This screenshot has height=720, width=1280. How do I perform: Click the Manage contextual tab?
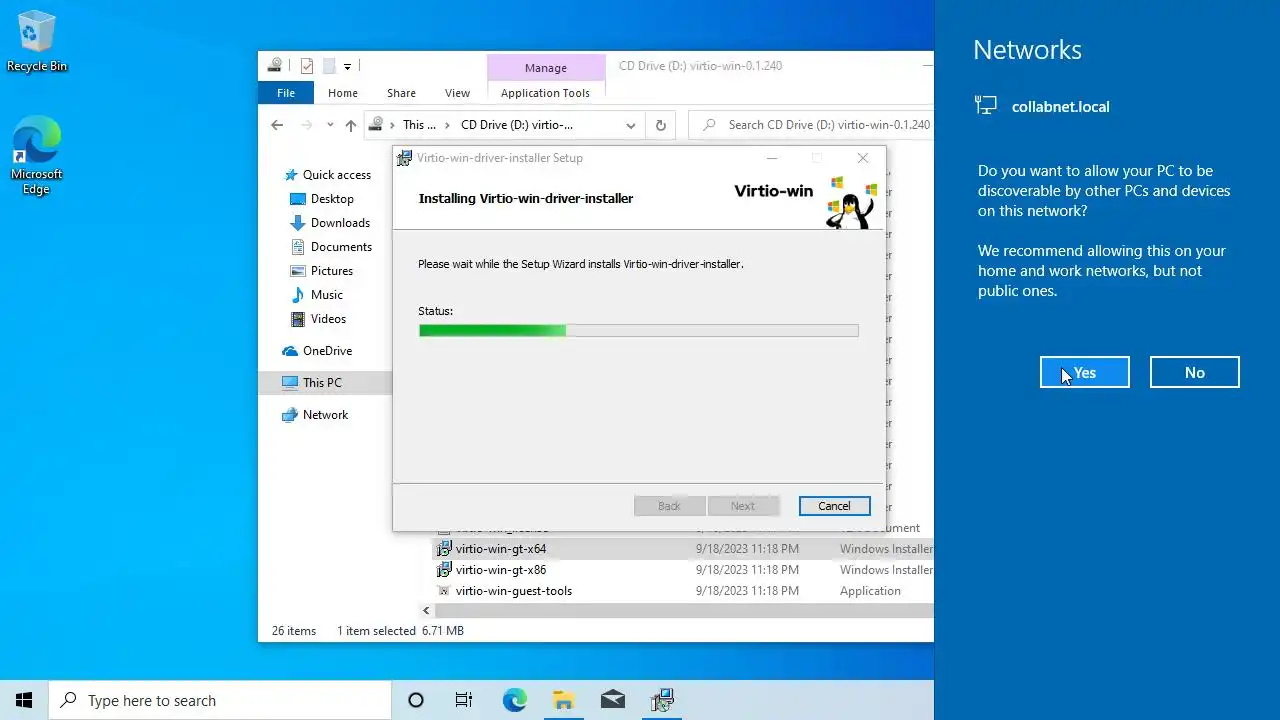(x=546, y=68)
